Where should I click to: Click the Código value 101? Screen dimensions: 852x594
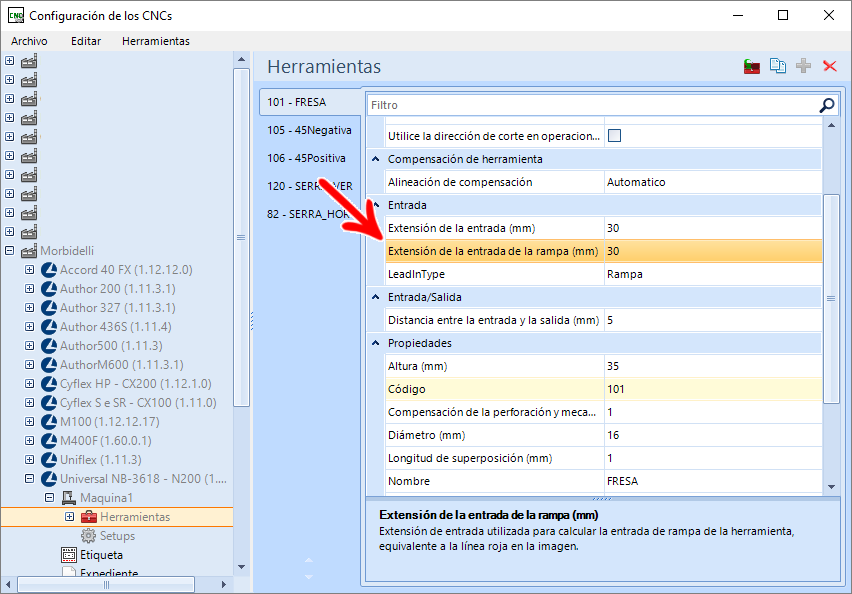coord(713,389)
